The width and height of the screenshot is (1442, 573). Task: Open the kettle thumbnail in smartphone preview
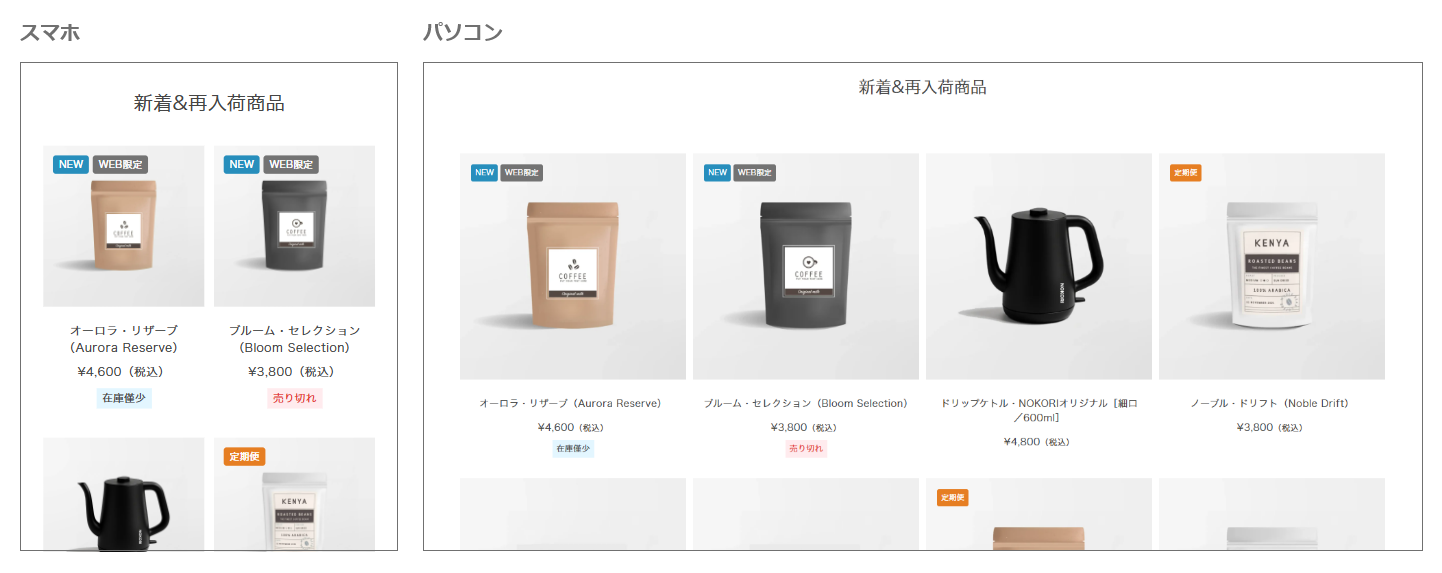click(x=124, y=493)
